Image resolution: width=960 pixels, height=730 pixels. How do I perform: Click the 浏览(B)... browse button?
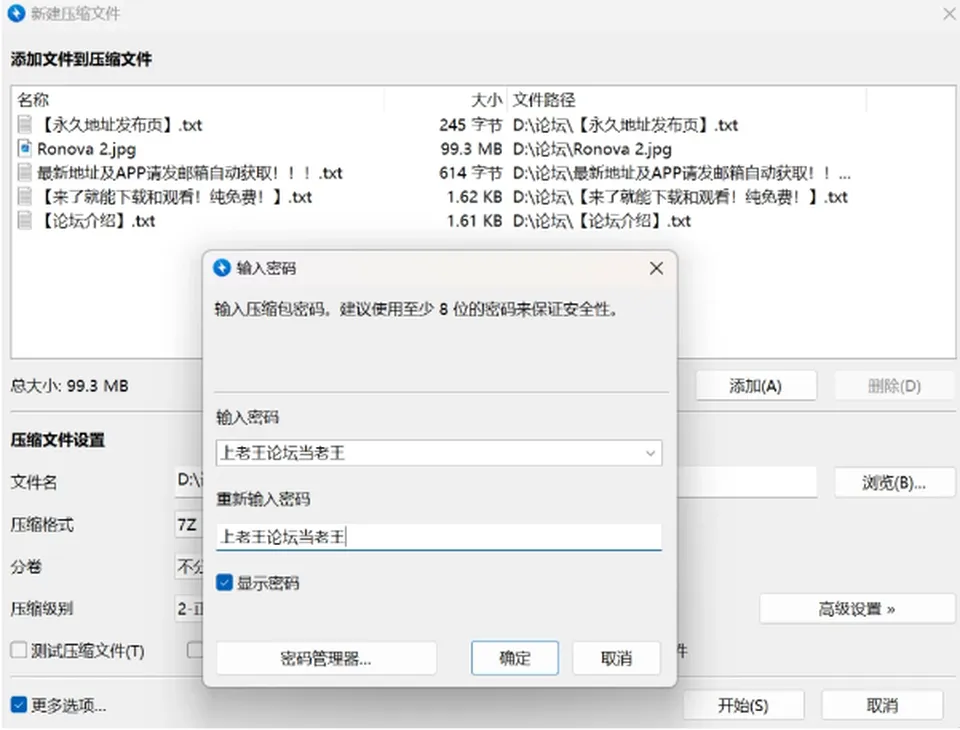(x=894, y=483)
